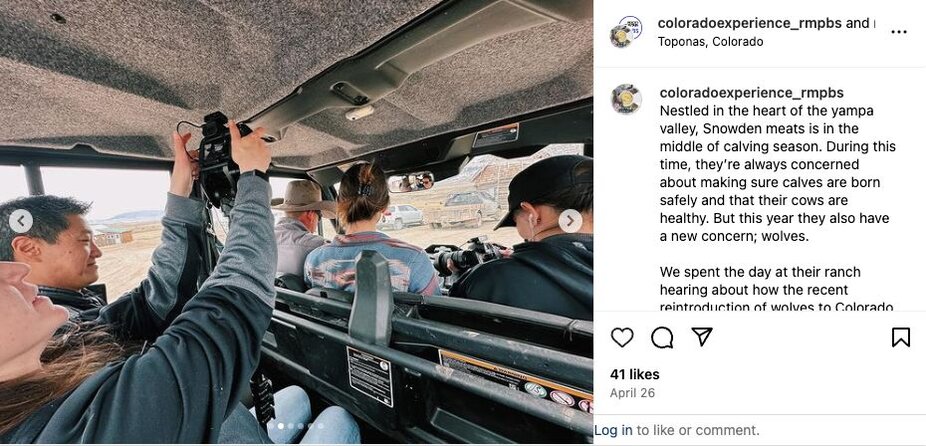This screenshot has width=926, height=446.
Task: Go to previous photo arrow
Action: click(21, 221)
